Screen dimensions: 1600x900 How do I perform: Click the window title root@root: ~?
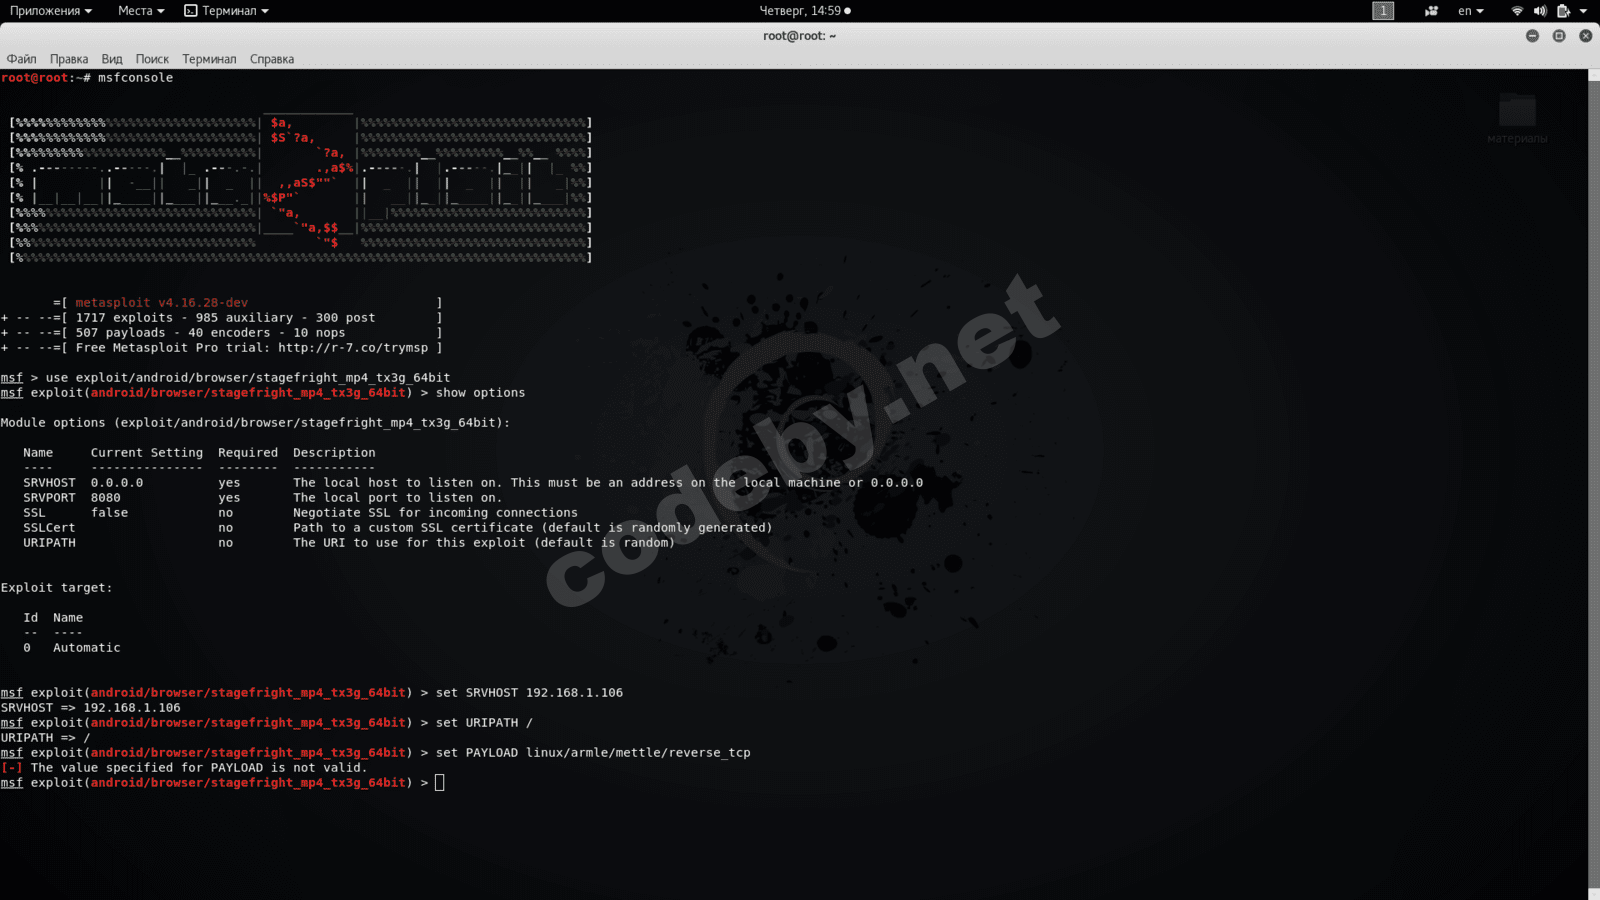(799, 36)
